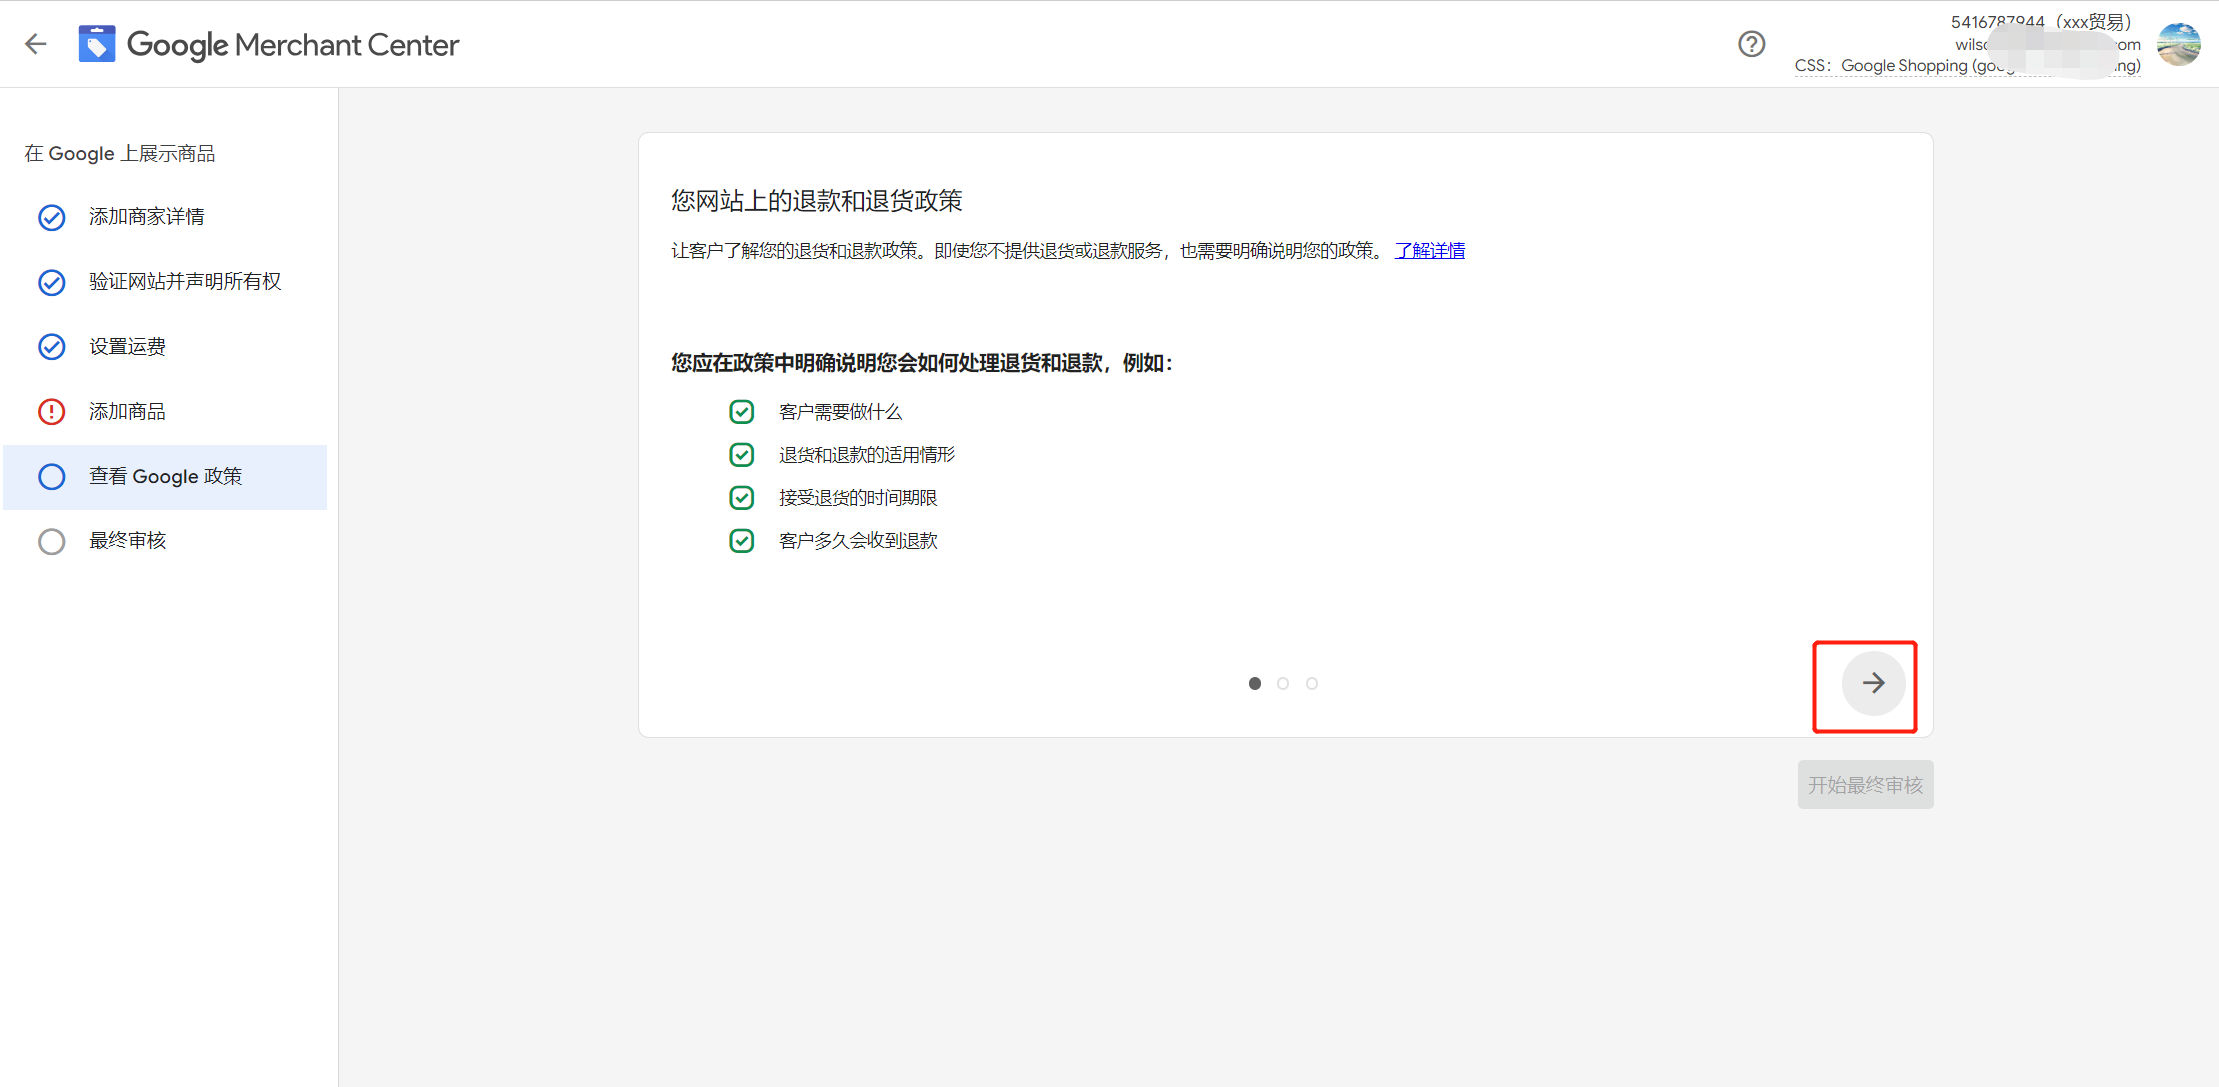The image size is (2219, 1087).
Task: Click checkmark icon beside 添加商家详情
Action: click(52, 217)
